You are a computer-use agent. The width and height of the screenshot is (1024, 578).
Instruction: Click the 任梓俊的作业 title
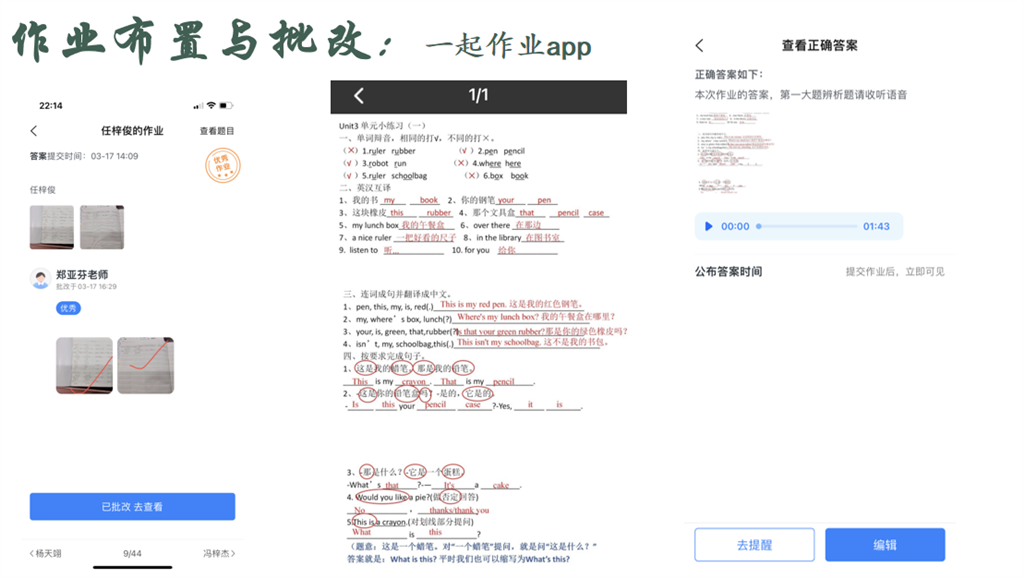(132, 131)
